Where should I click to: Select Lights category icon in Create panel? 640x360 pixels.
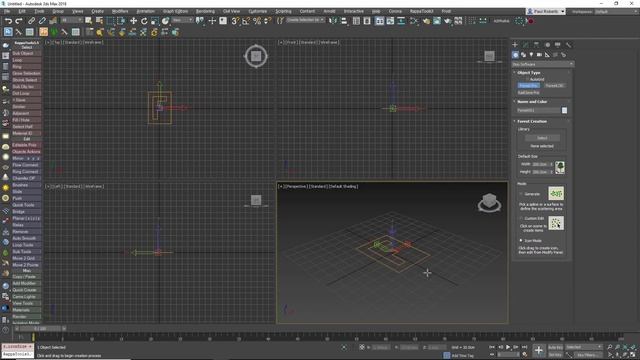(x=531, y=55)
